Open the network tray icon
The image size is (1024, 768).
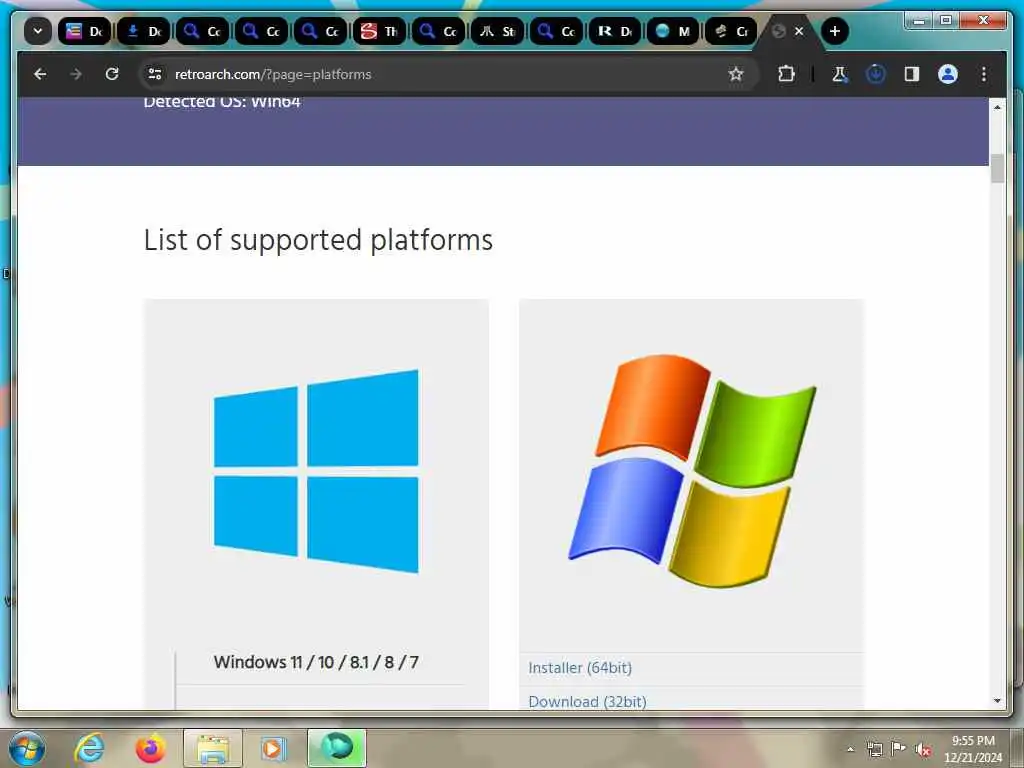pyautogui.click(x=874, y=749)
